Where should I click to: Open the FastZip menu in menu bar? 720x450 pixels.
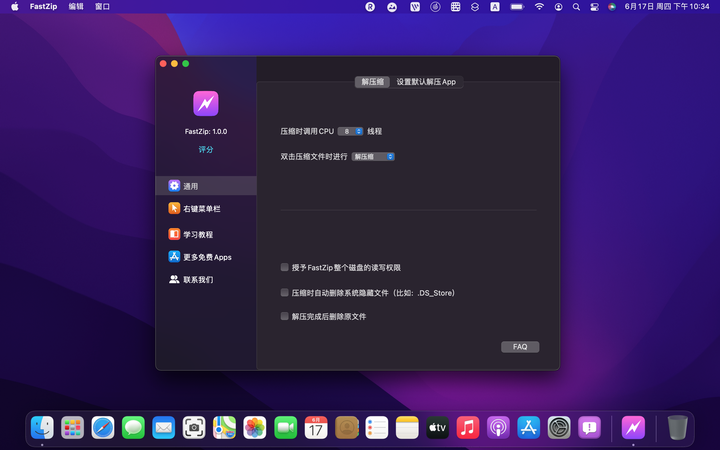[43, 6]
